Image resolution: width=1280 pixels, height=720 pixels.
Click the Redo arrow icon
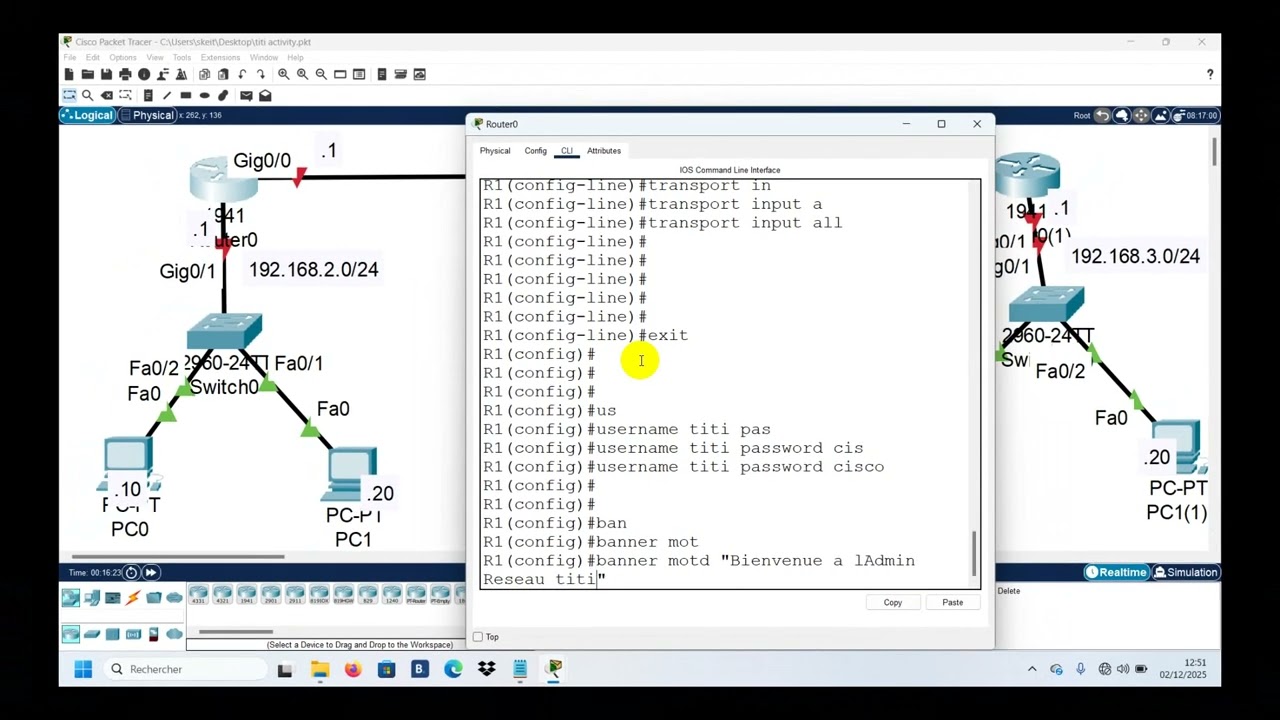pyautogui.click(x=261, y=74)
